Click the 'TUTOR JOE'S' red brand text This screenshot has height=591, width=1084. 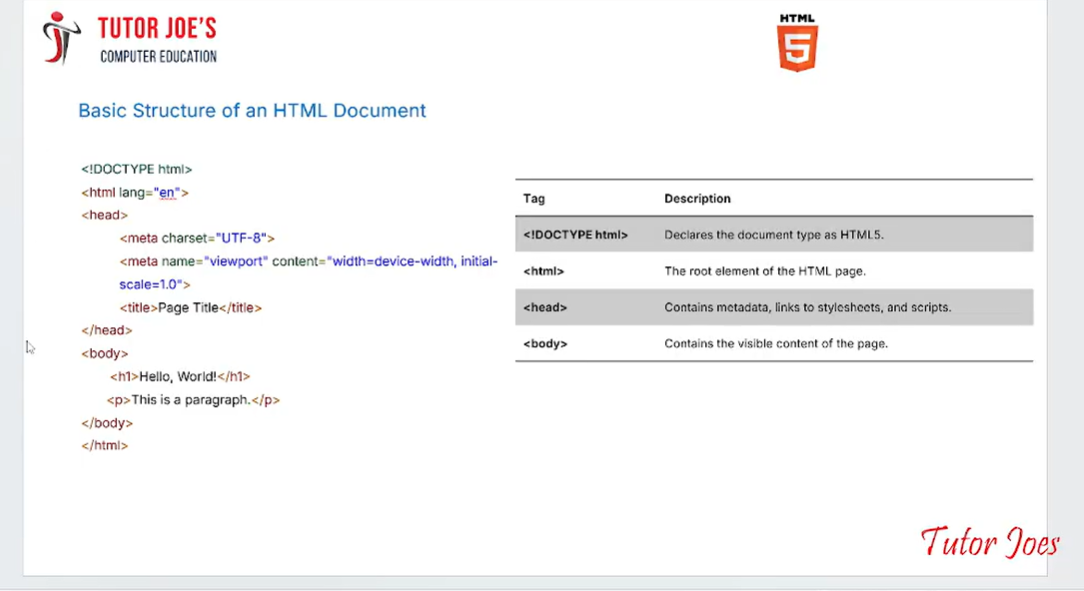pyautogui.click(x=157, y=29)
